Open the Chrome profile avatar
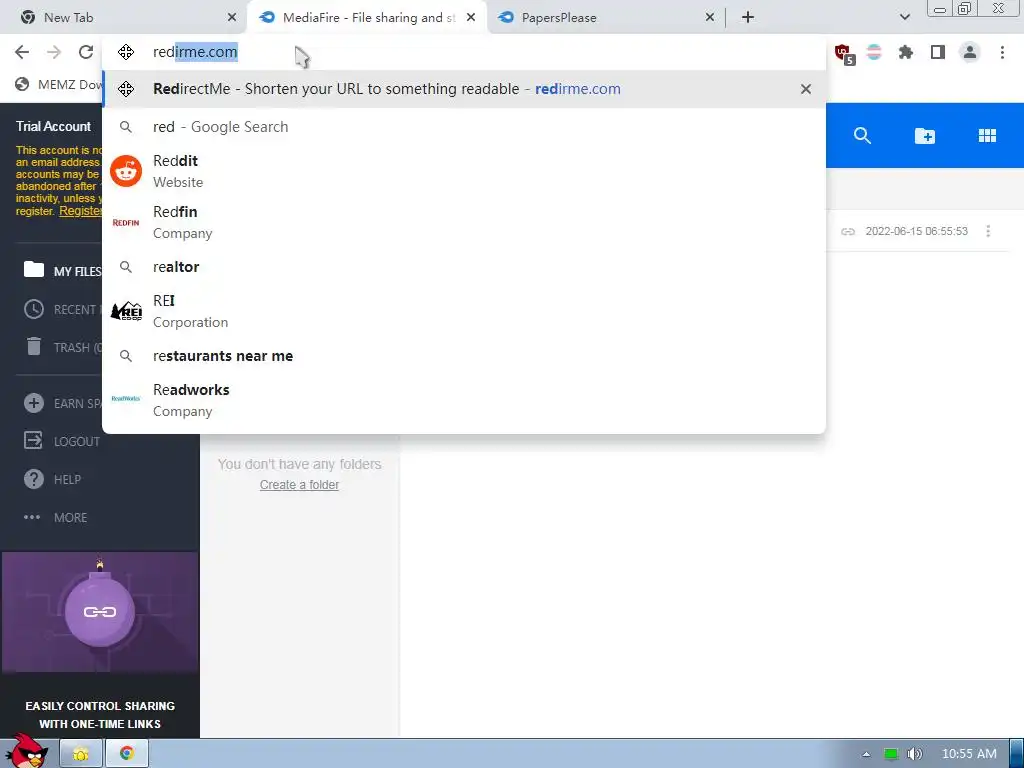1024x768 pixels. (x=970, y=52)
